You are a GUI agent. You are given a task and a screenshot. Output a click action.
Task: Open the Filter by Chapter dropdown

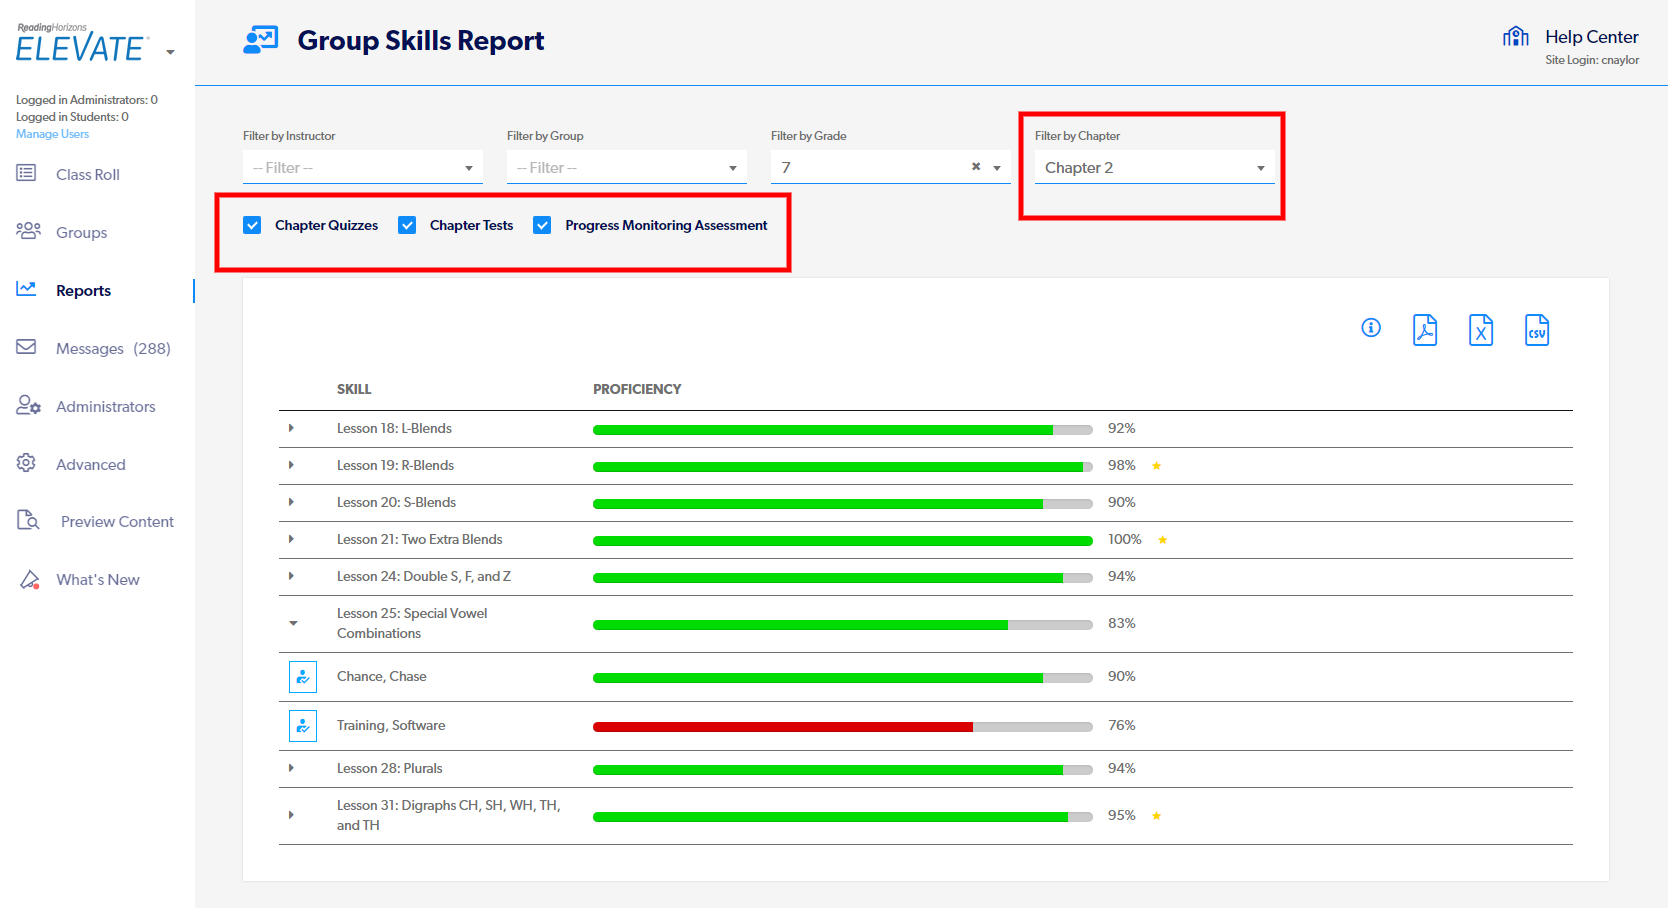point(1155,167)
